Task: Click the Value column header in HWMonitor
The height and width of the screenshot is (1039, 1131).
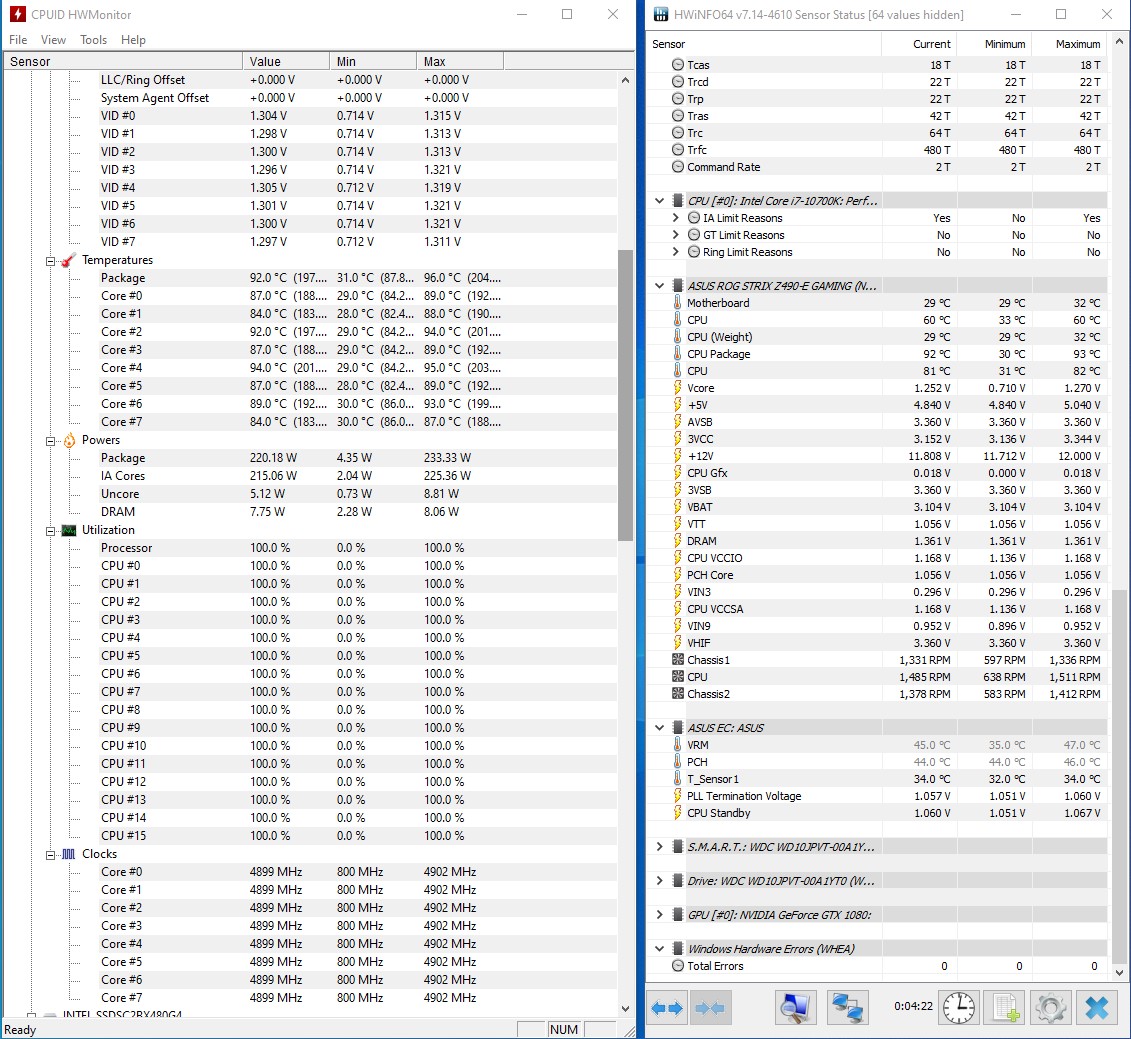Action: pos(286,61)
